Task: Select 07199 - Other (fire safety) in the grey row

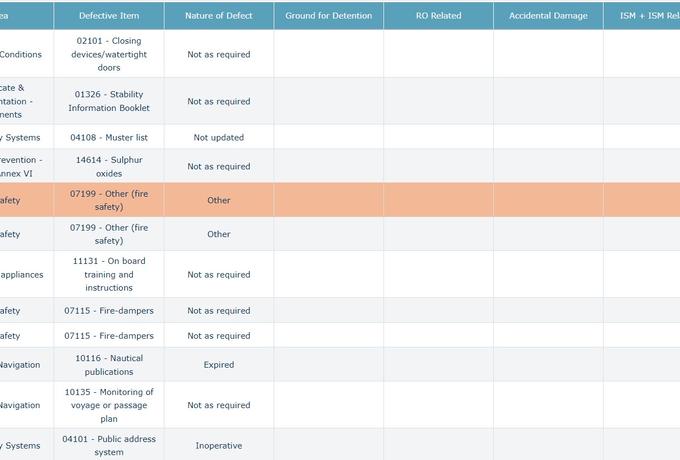Action: pyautogui.click(x=109, y=234)
